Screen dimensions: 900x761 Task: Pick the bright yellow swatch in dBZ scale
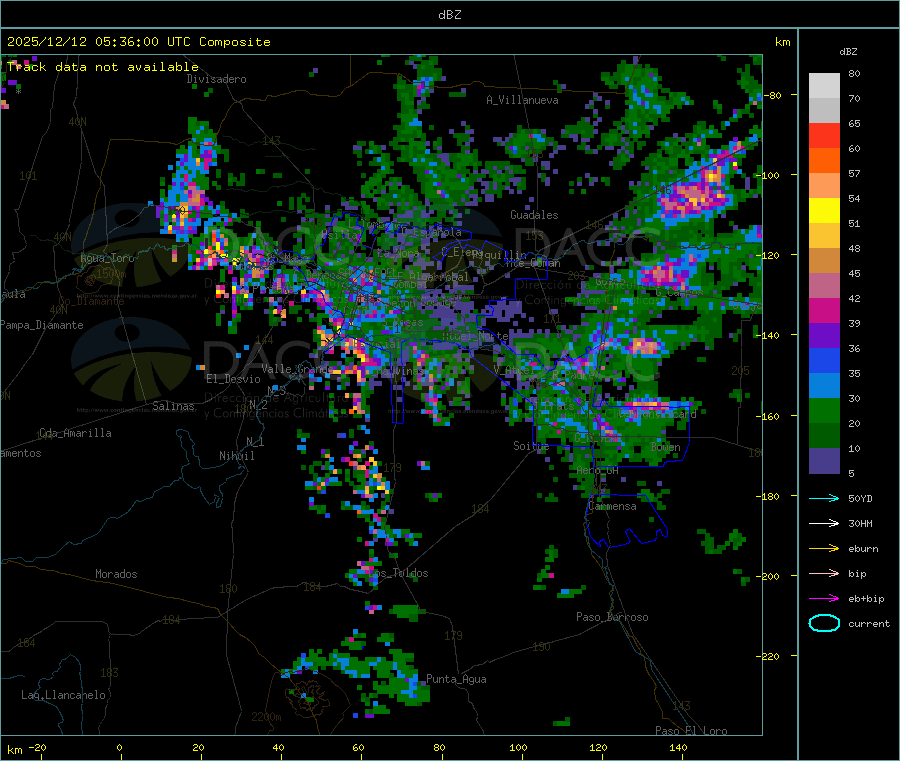824,211
